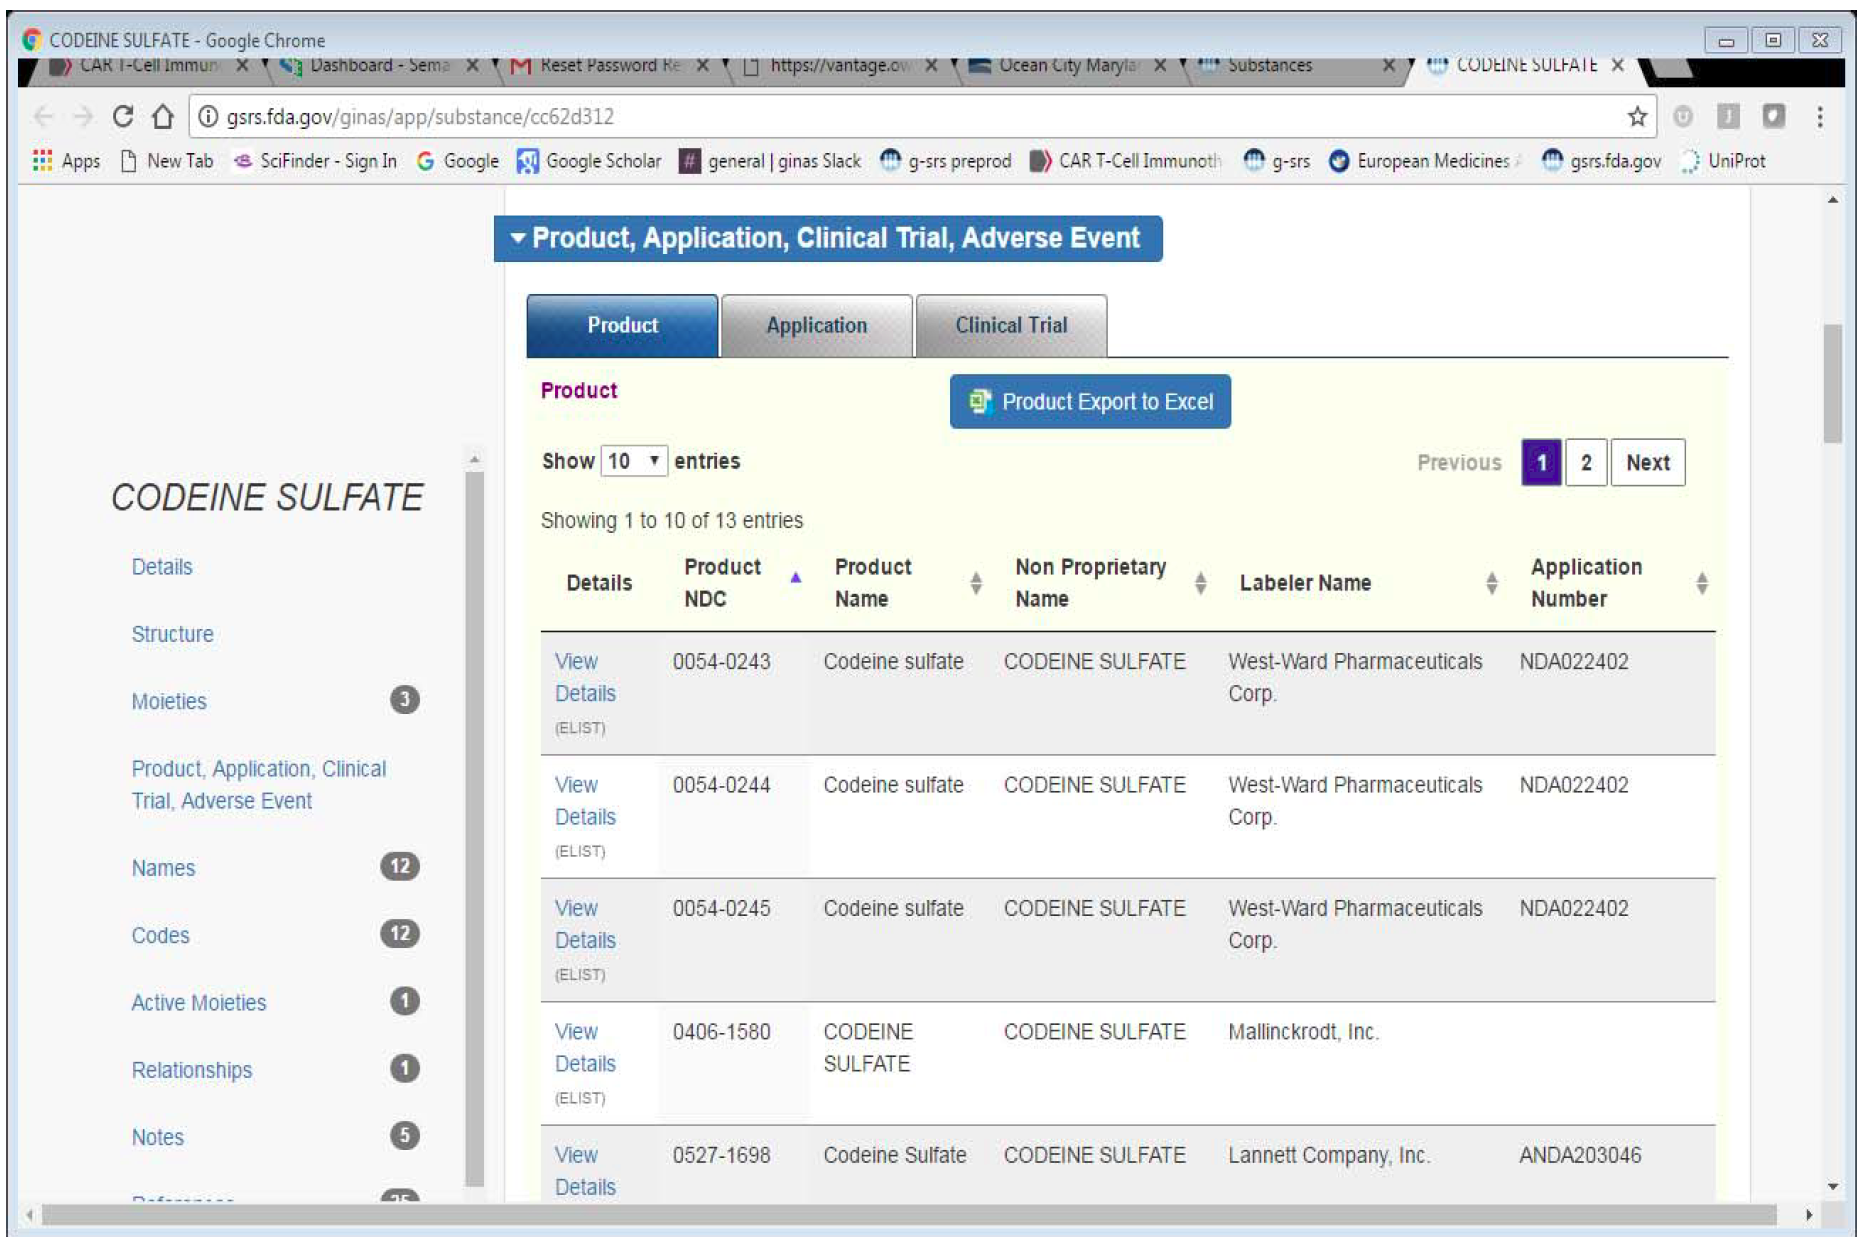Click page 1 pagination button
Viewport: 1867px width, 1237px height.
[1542, 462]
